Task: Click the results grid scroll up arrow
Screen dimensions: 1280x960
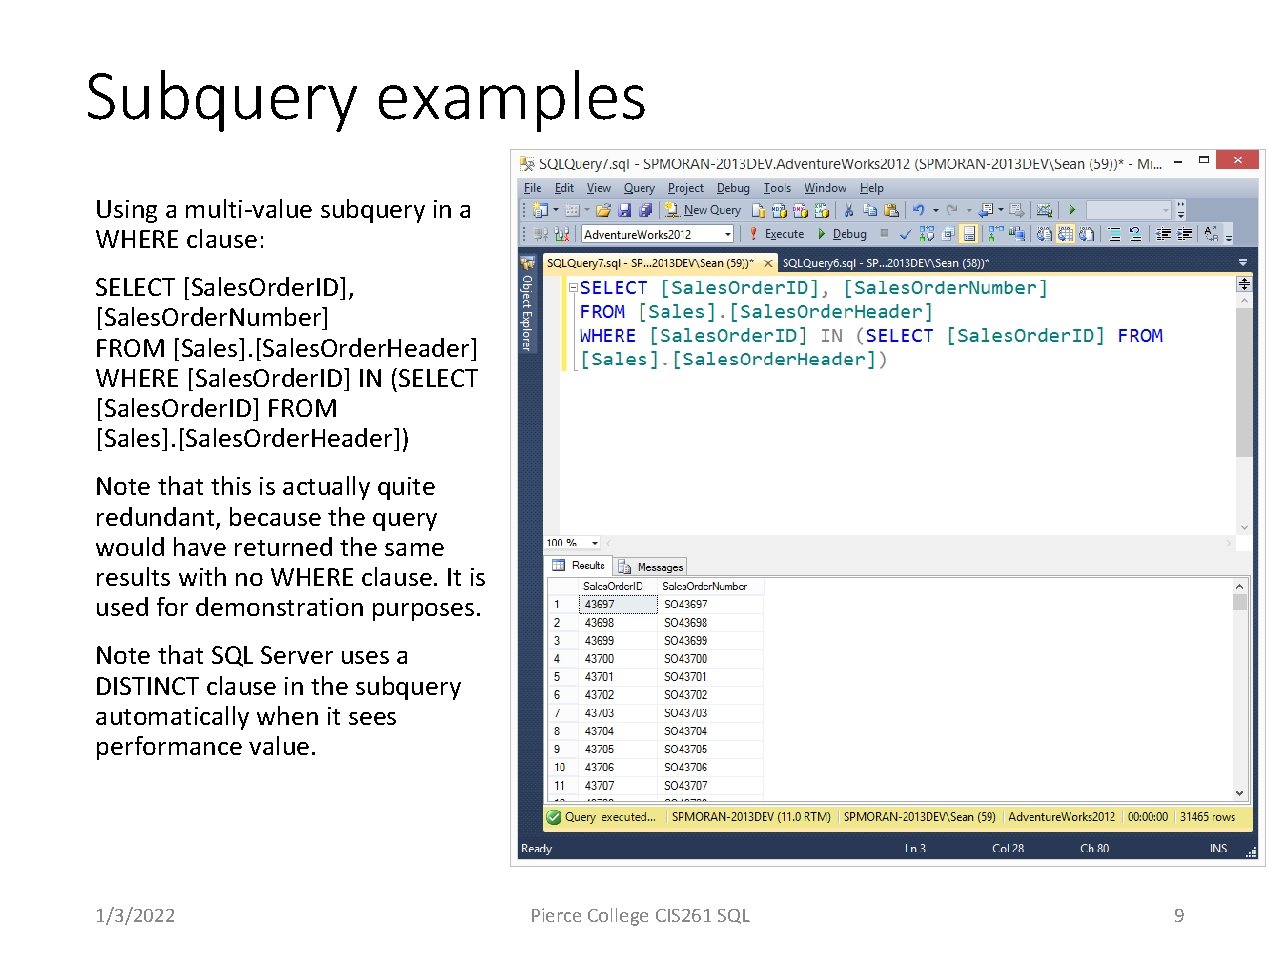Action: [x=1240, y=587]
